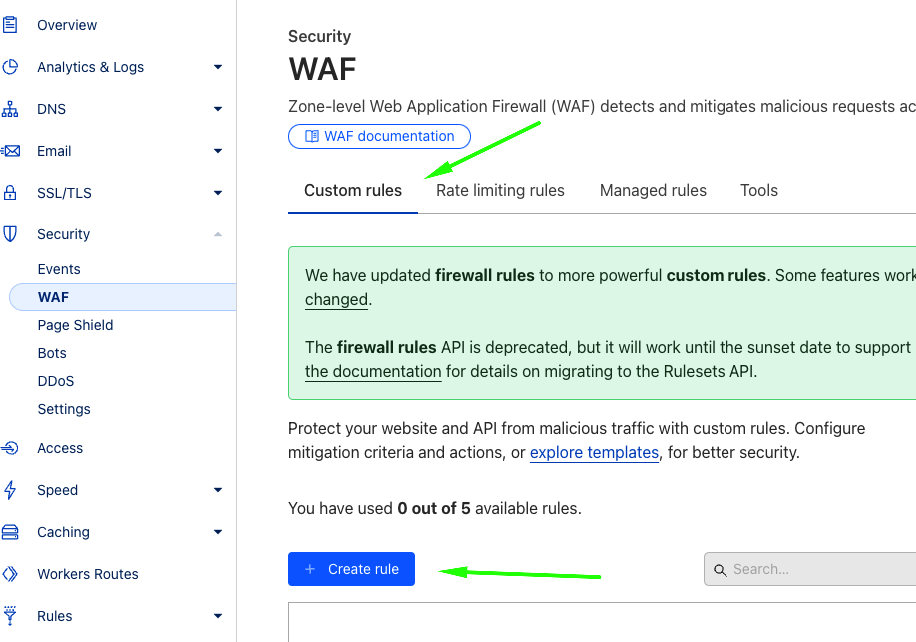This screenshot has width=916, height=642.
Task: Click the DNS network icon
Action: click(10, 109)
